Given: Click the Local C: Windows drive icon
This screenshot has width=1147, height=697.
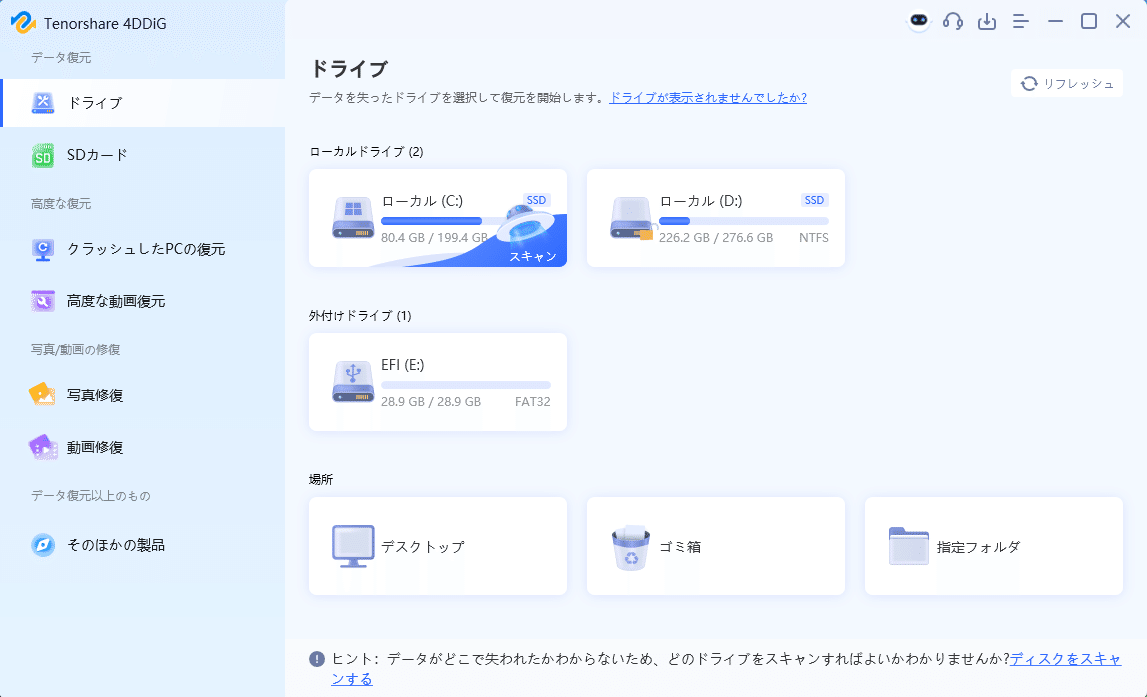Looking at the screenshot, I should [x=353, y=218].
